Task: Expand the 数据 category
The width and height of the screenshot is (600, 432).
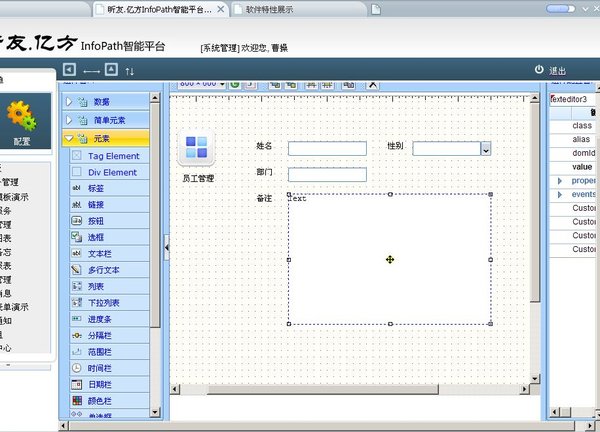Action: tap(106, 102)
